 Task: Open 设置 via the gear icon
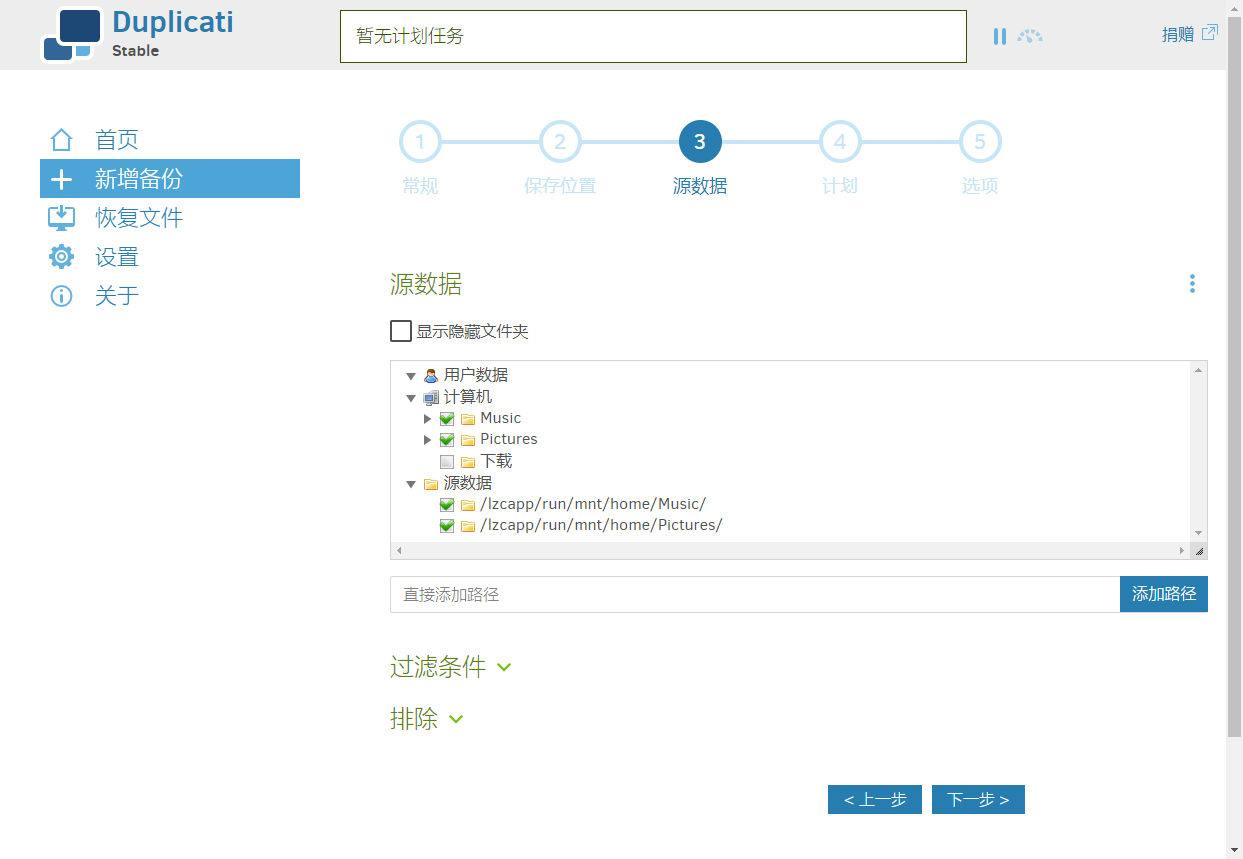pos(62,257)
